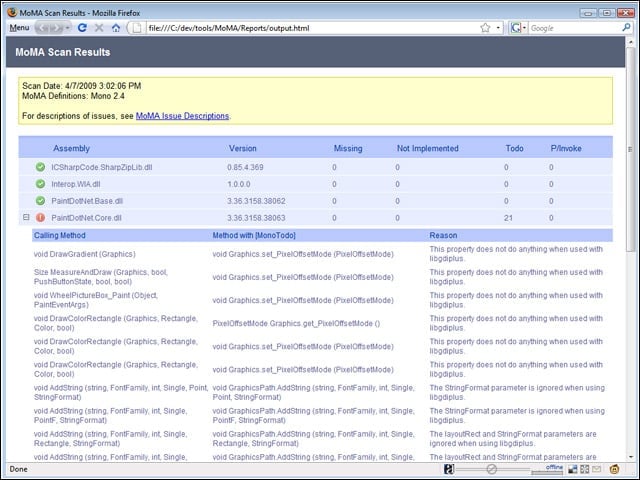Click green check icon for PaintDotNet.Base.dll
The height and width of the screenshot is (480, 640).
point(40,201)
